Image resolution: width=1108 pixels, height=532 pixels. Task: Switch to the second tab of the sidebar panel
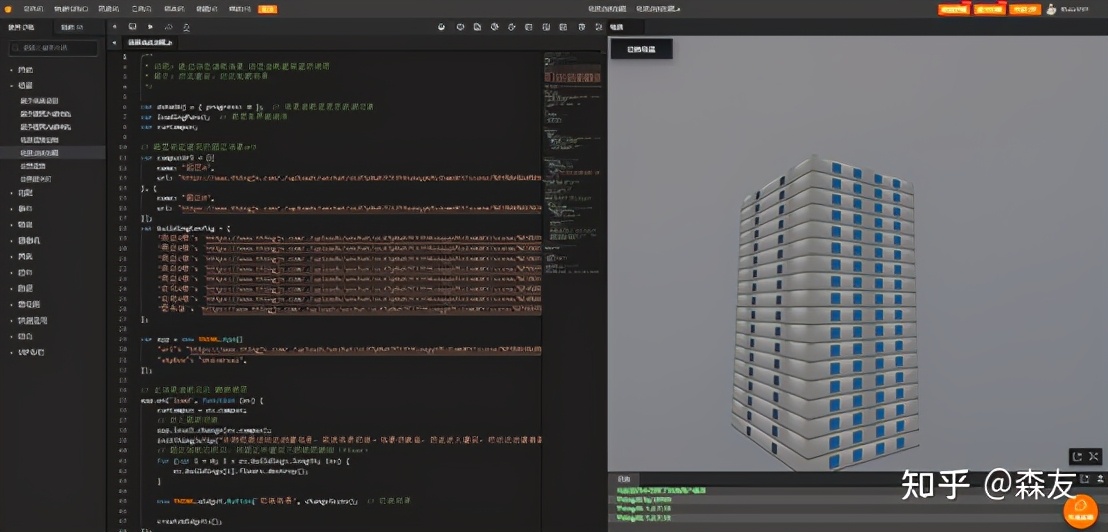coord(72,27)
